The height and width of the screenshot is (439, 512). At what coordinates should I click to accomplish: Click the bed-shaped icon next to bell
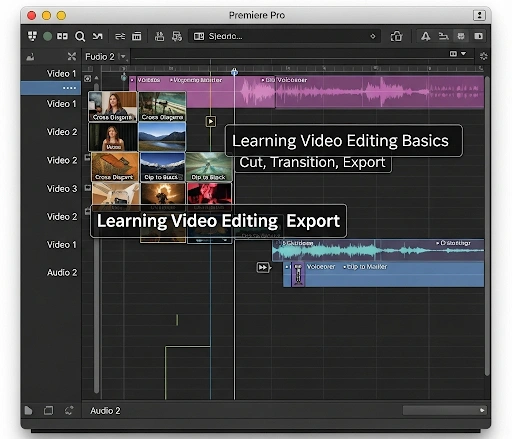click(443, 36)
